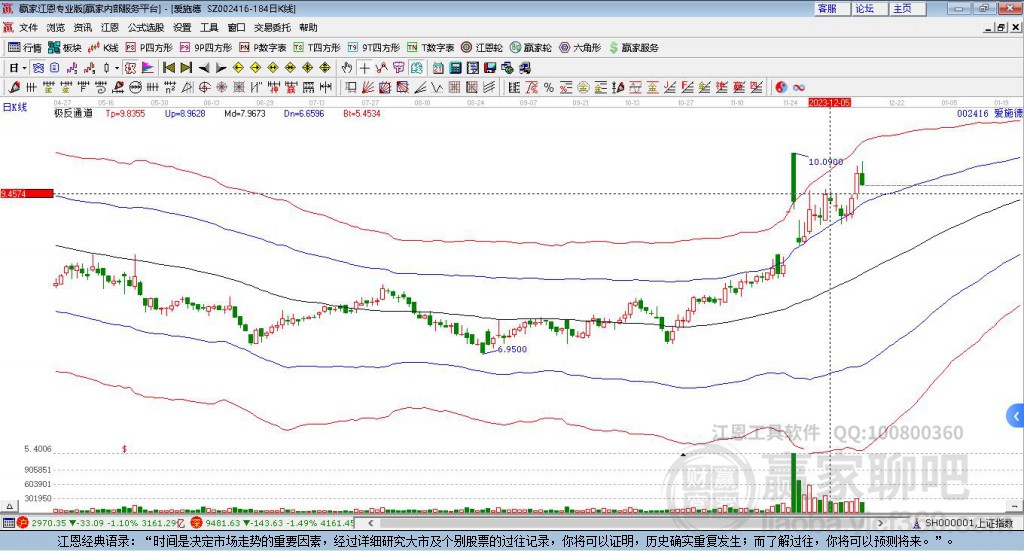Open the 板块 sector view

tap(65, 48)
